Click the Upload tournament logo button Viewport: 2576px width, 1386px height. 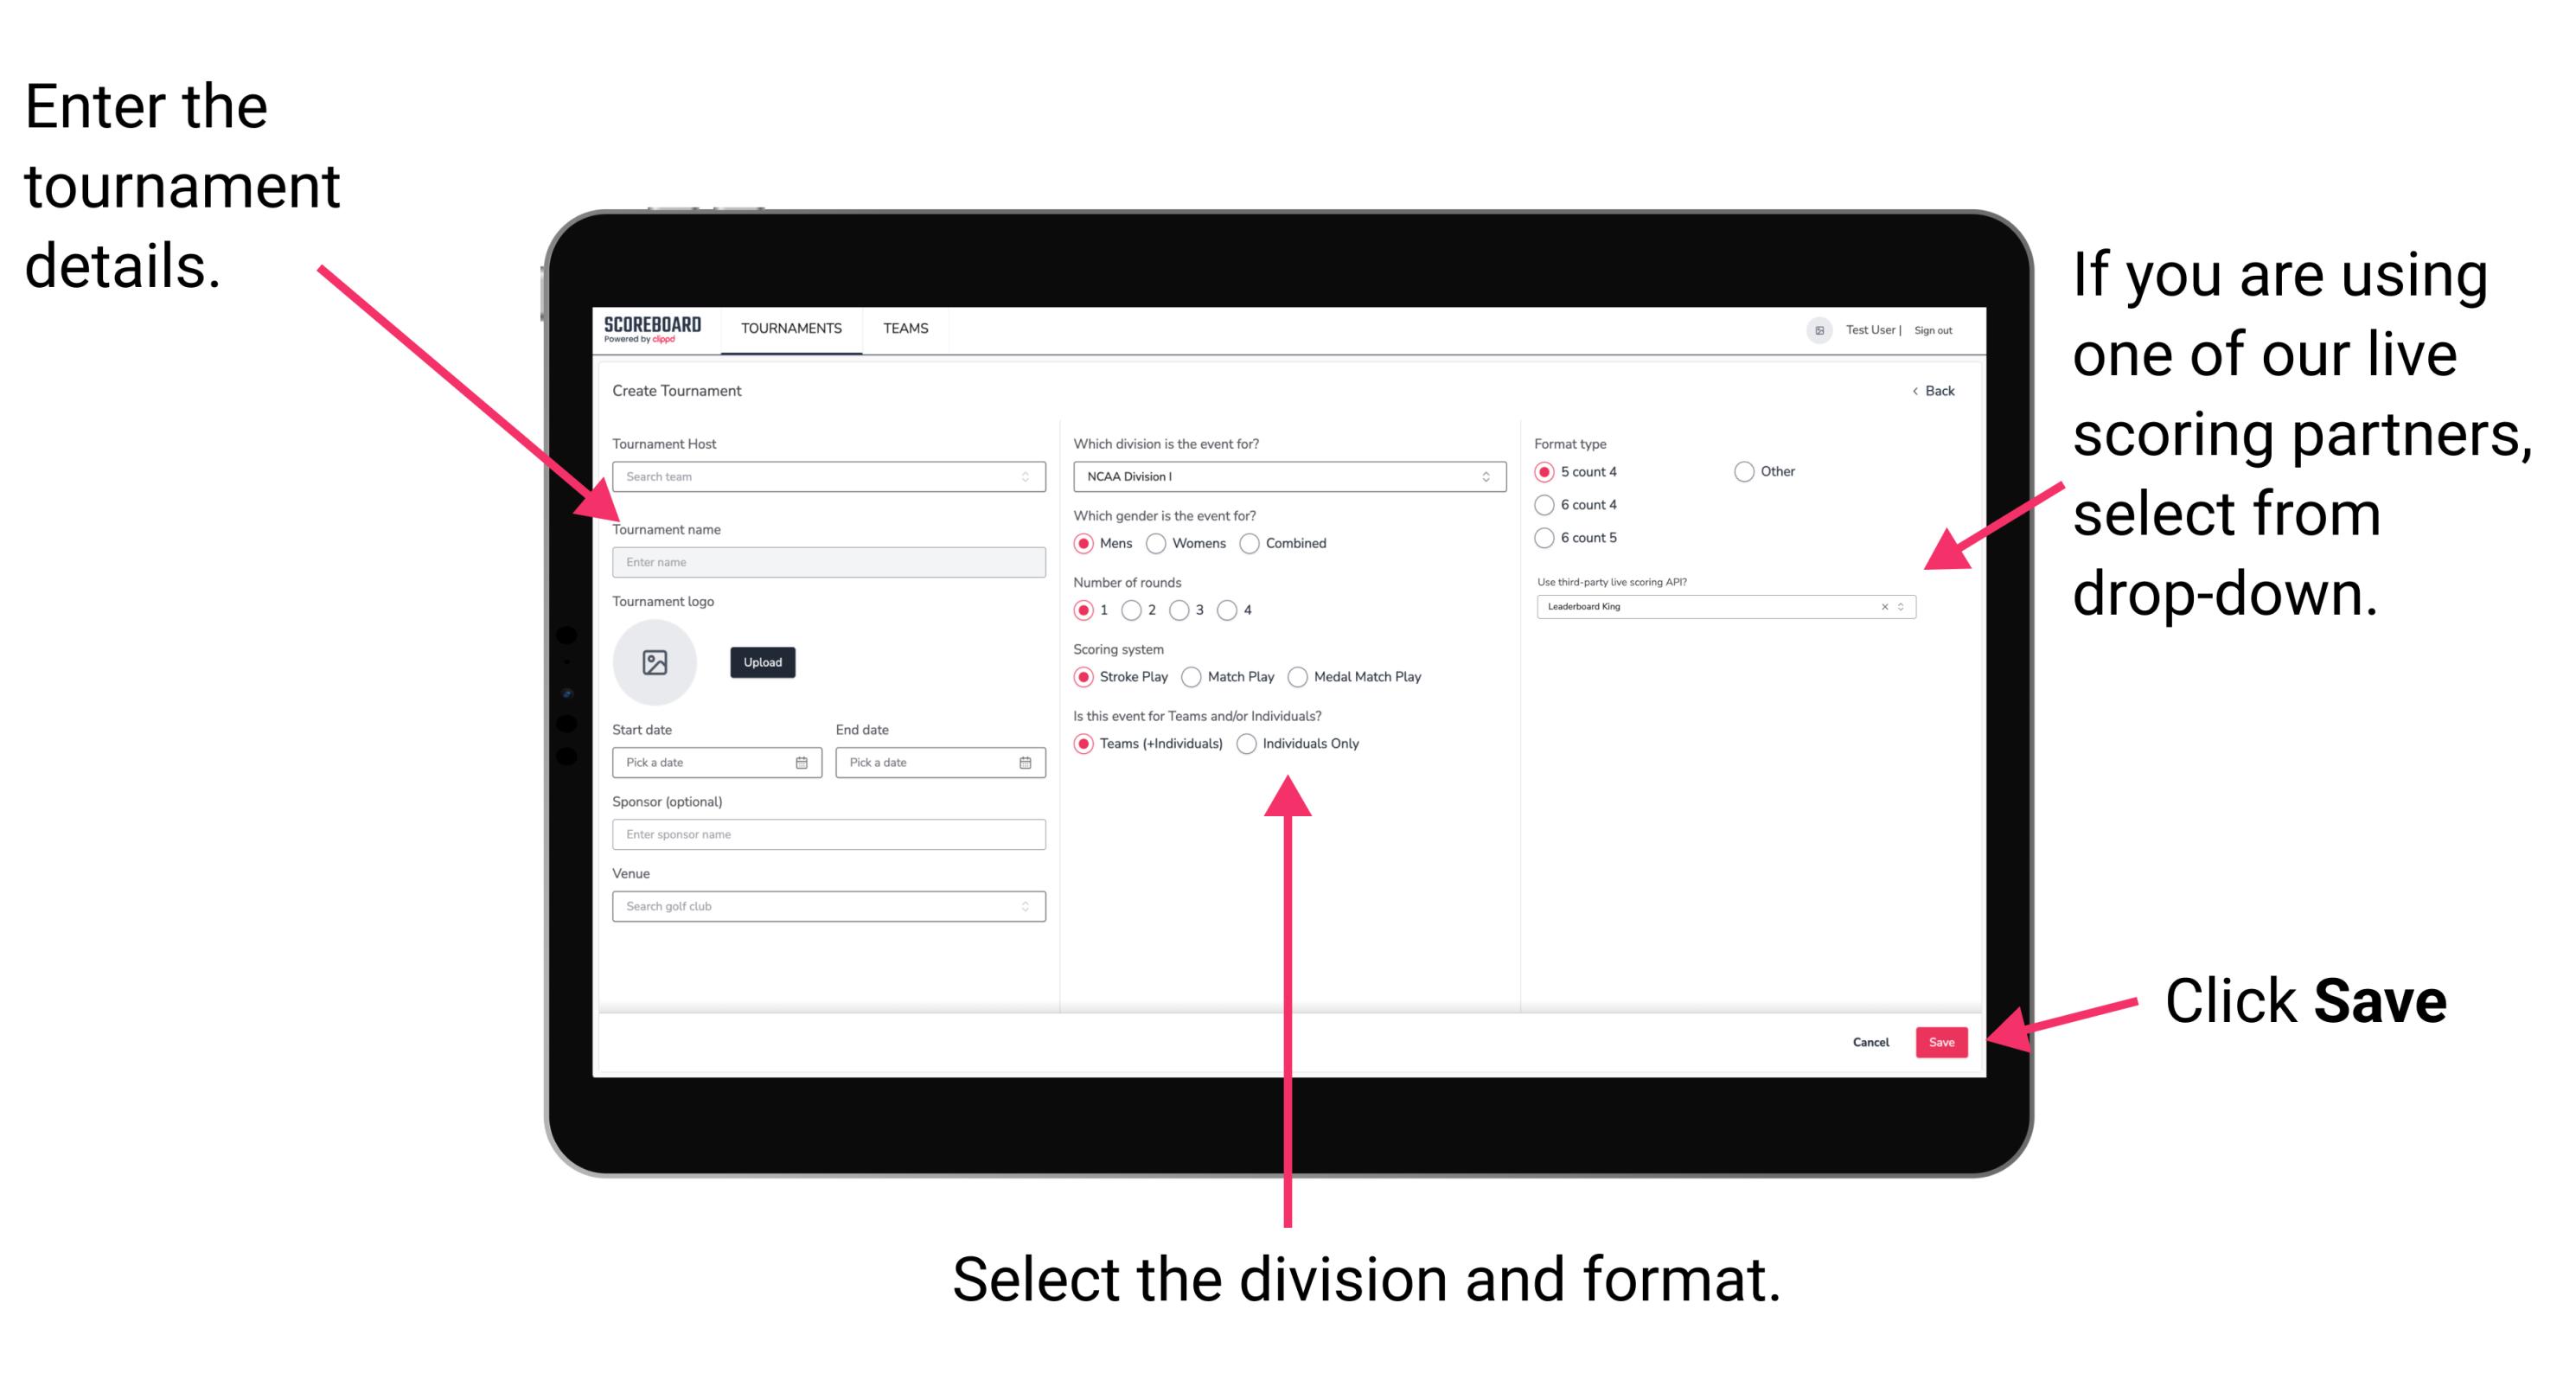761,662
